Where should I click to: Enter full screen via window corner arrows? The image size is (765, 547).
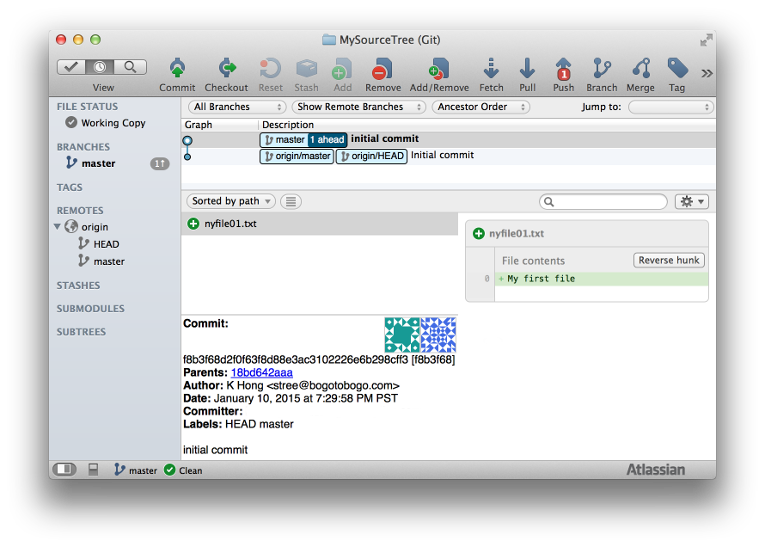coord(705,40)
